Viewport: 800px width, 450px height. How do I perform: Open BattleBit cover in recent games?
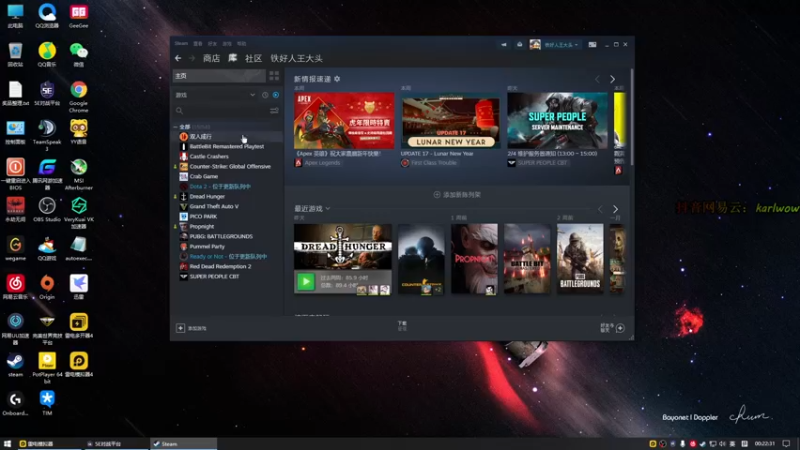coord(527,259)
